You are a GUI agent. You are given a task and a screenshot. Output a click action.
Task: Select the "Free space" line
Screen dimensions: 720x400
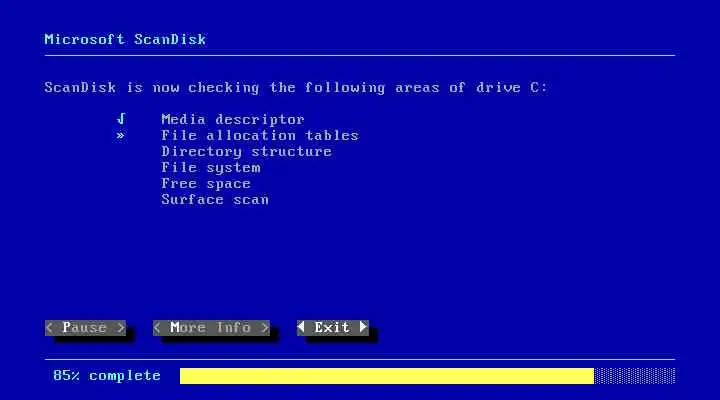coord(206,184)
